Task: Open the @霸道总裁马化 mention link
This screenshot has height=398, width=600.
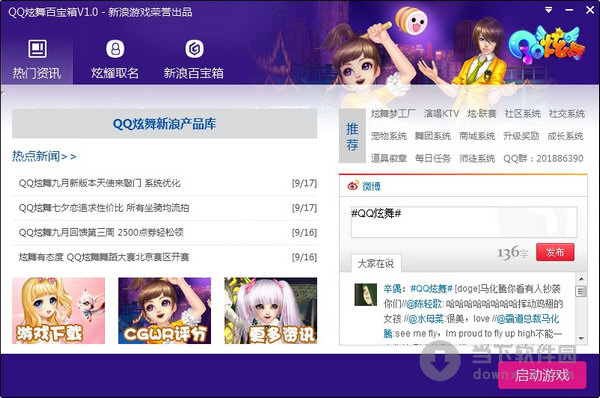Action: pyautogui.click(x=527, y=319)
